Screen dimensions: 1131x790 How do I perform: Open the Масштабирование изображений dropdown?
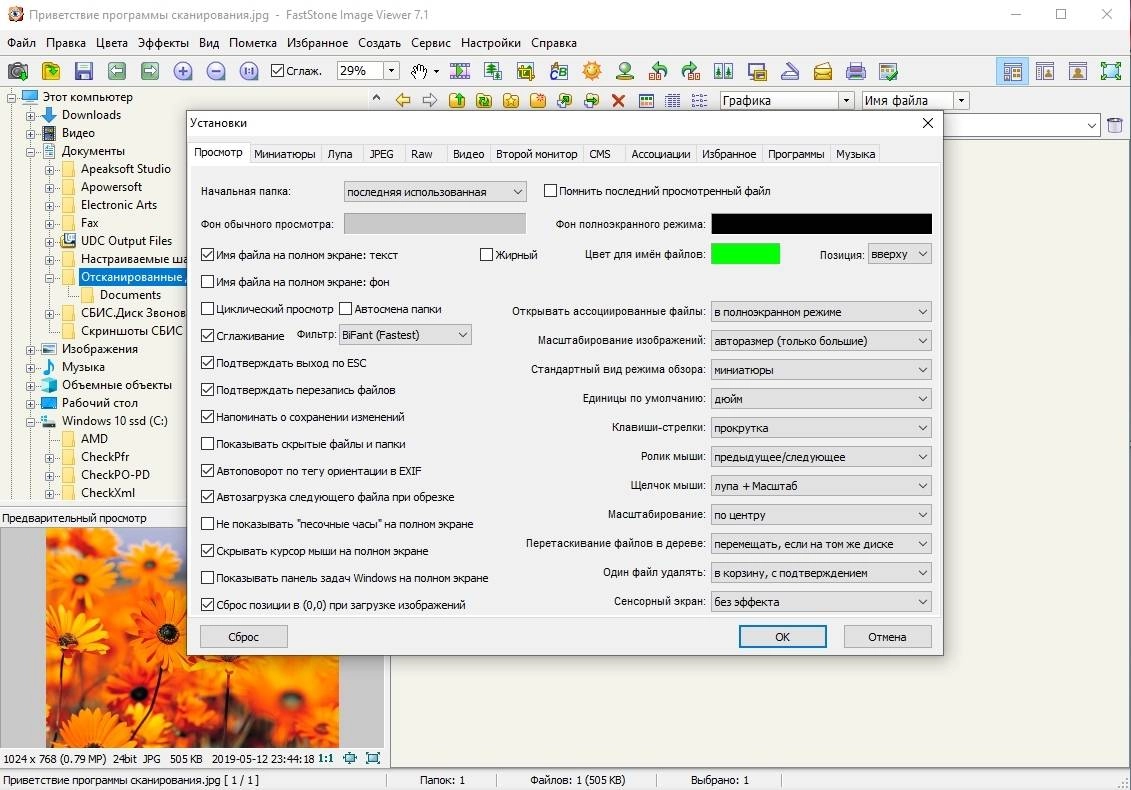click(821, 341)
